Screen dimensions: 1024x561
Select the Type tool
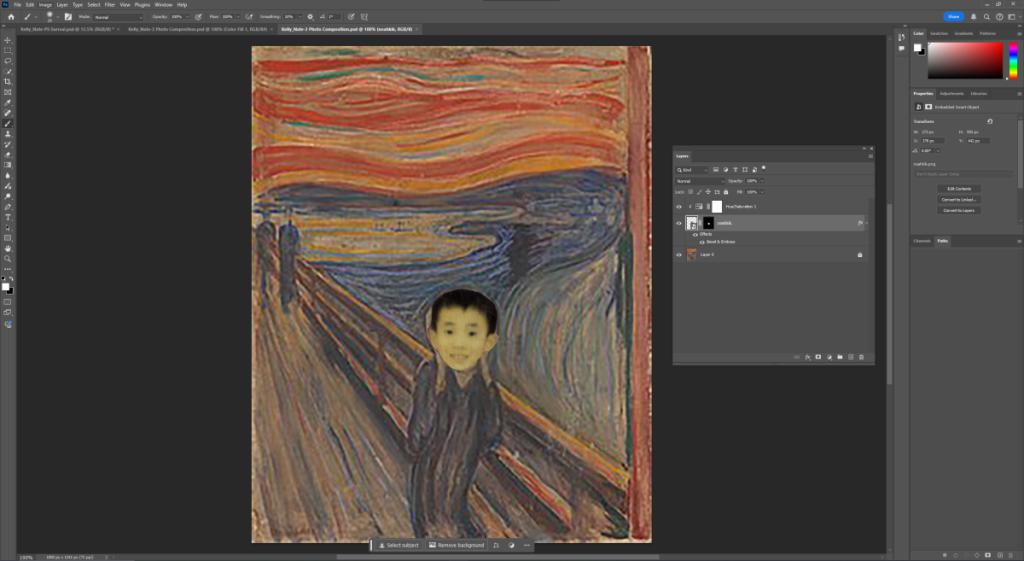(x=8, y=217)
